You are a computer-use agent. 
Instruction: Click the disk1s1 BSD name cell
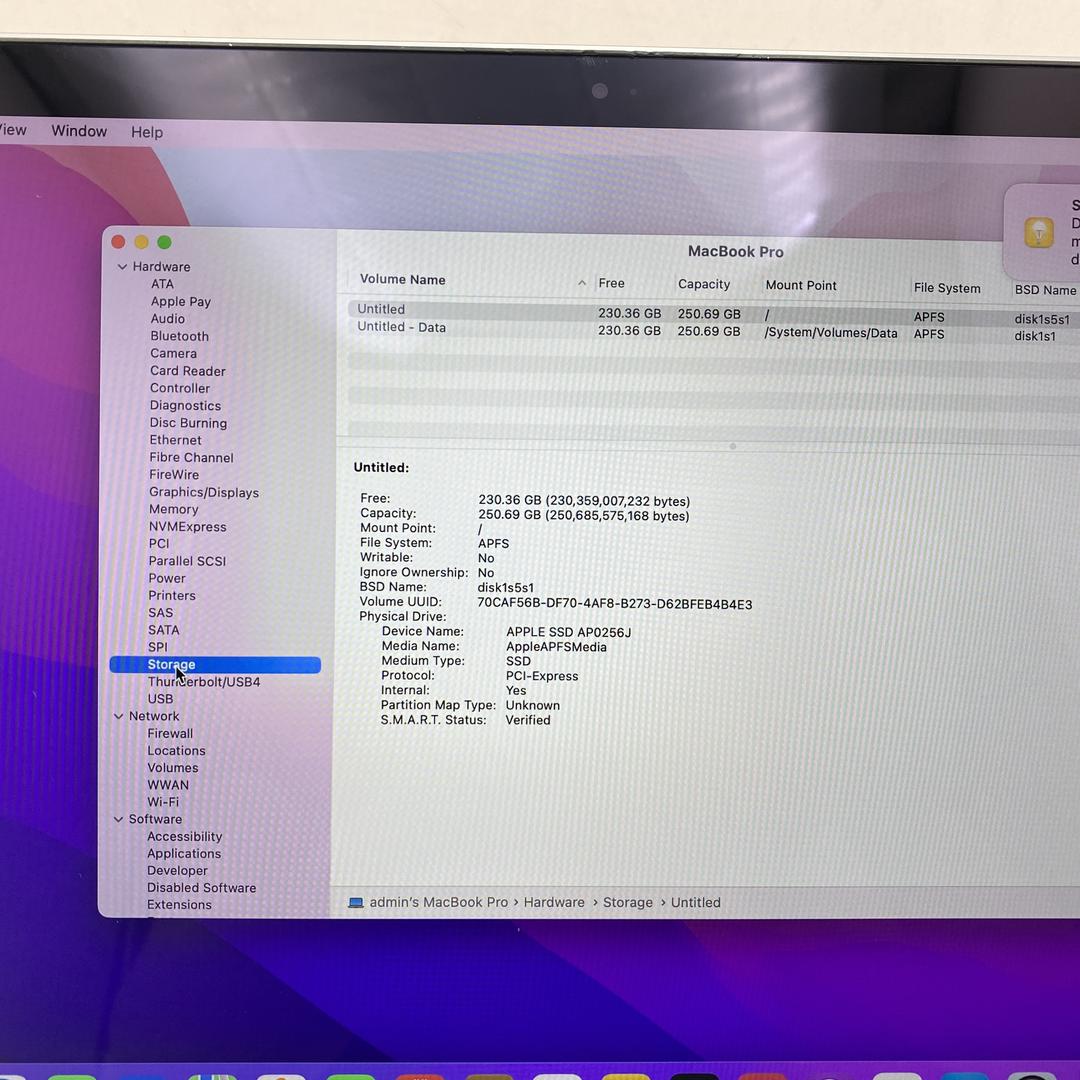(1035, 336)
